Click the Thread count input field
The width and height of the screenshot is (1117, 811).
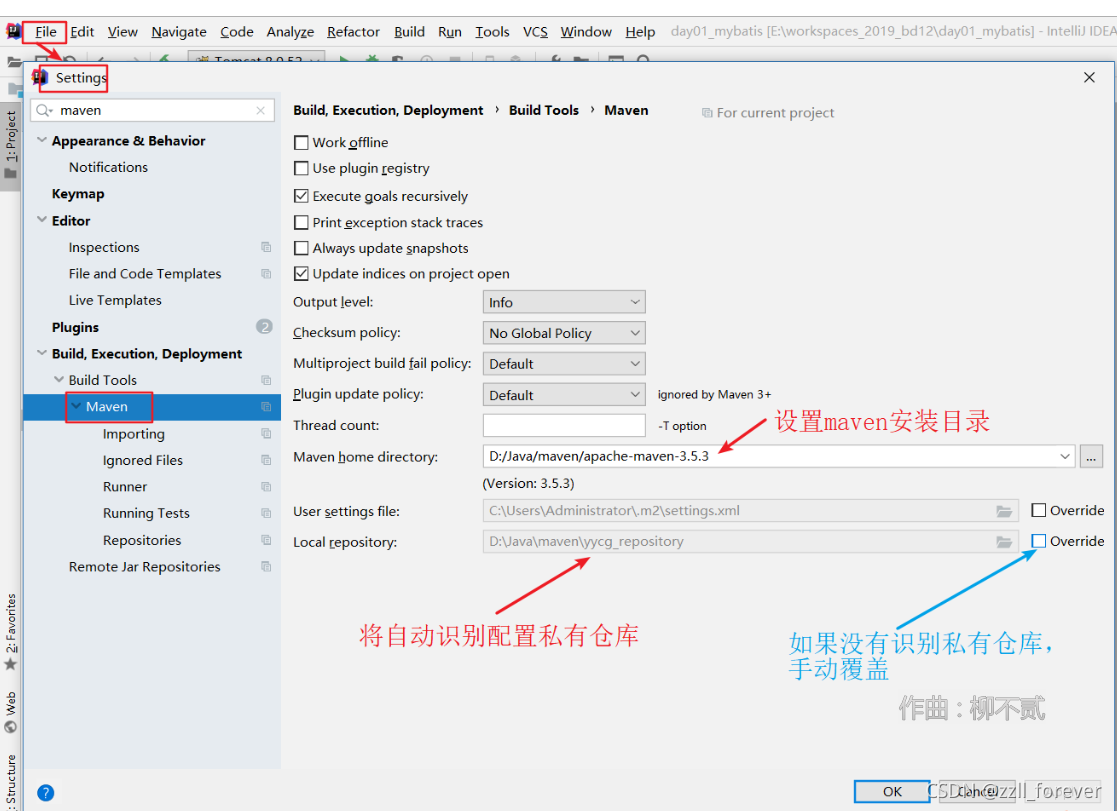(564, 425)
